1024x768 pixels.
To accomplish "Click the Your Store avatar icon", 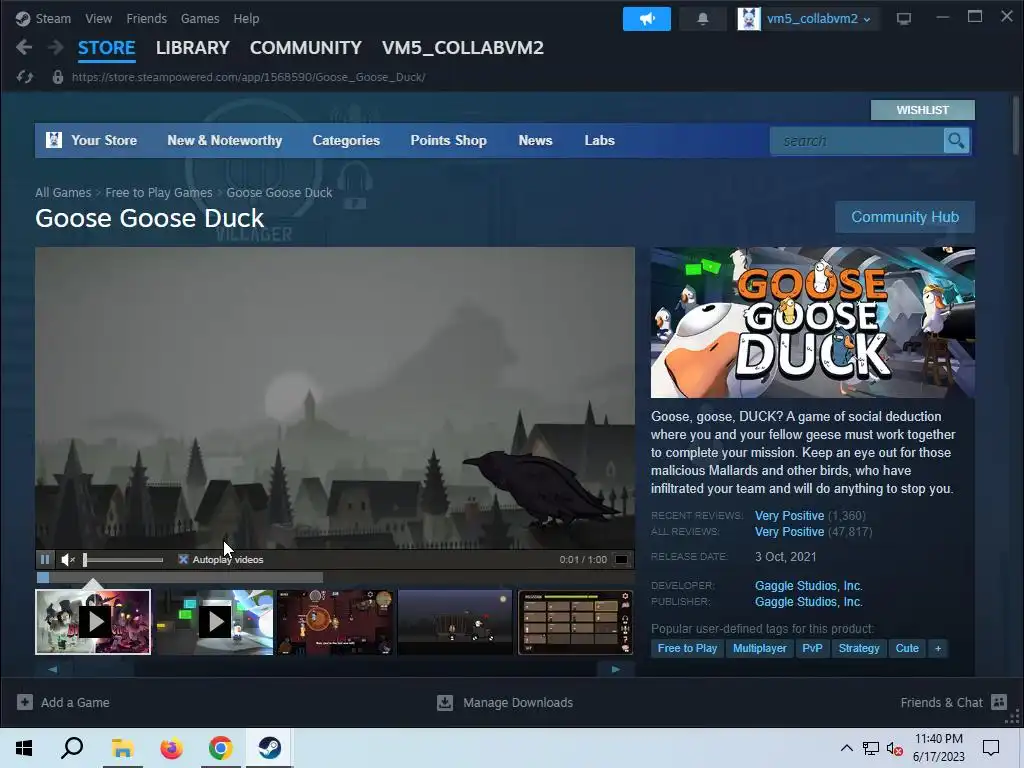I will click(x=54, y=140).
